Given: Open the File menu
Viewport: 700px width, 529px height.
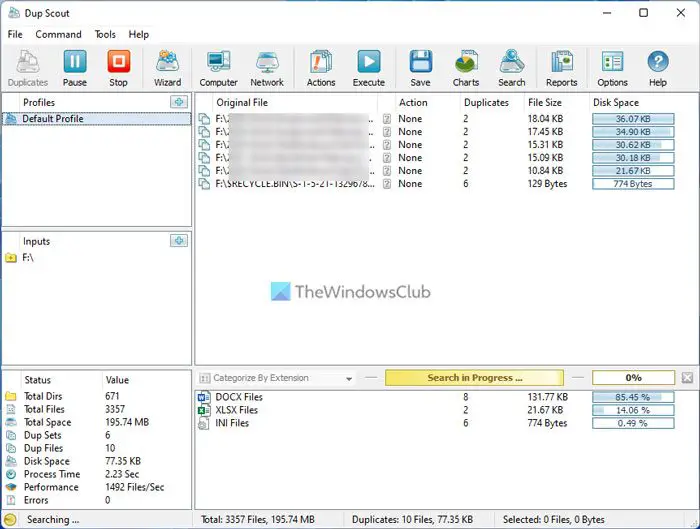Looking at the screenshot, I should 15,34.
